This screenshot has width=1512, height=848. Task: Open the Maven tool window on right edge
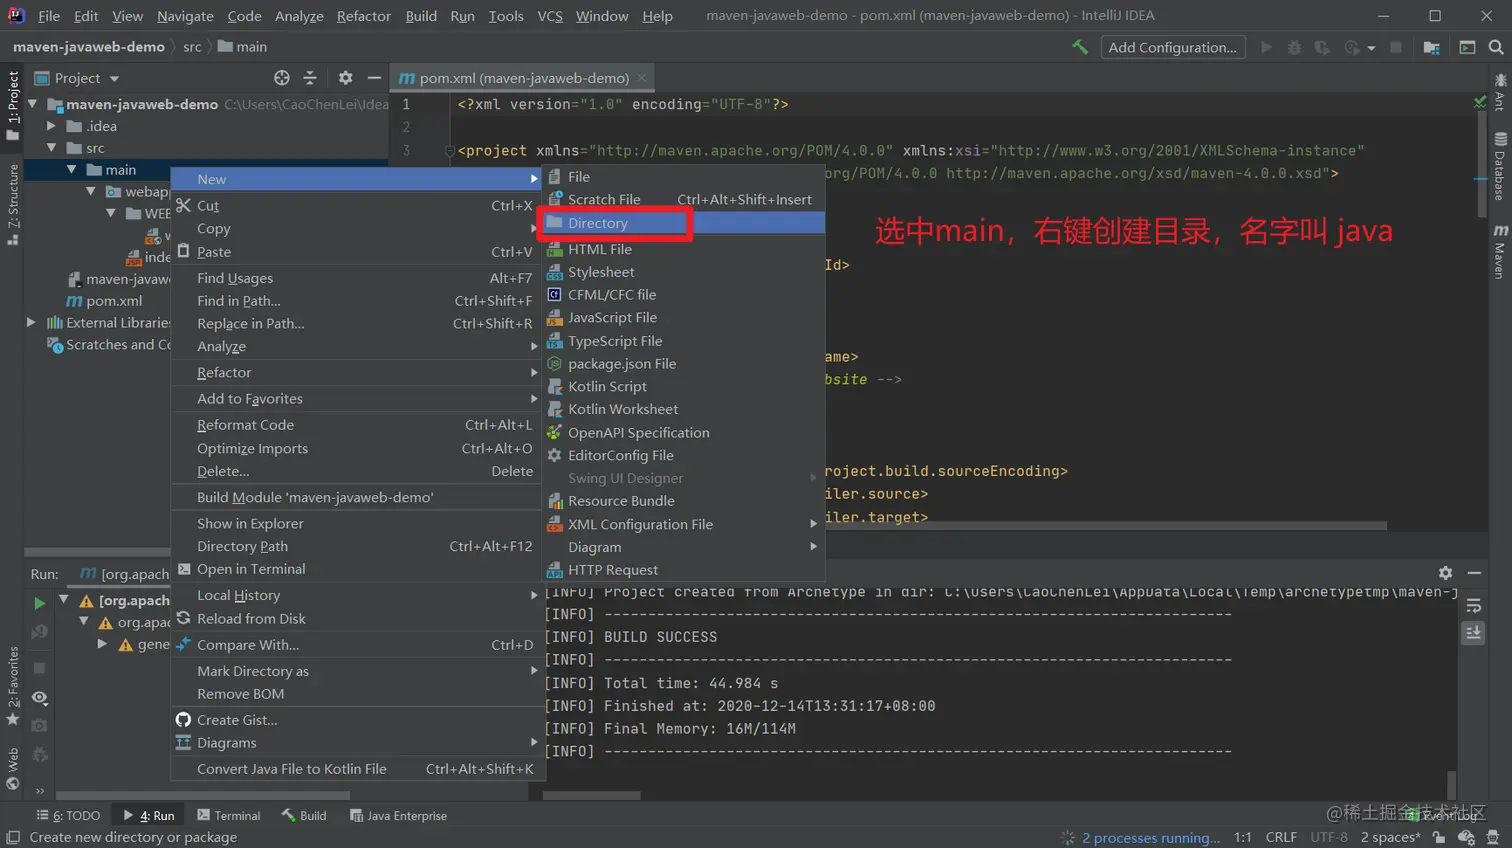[x=1500, y=252]
